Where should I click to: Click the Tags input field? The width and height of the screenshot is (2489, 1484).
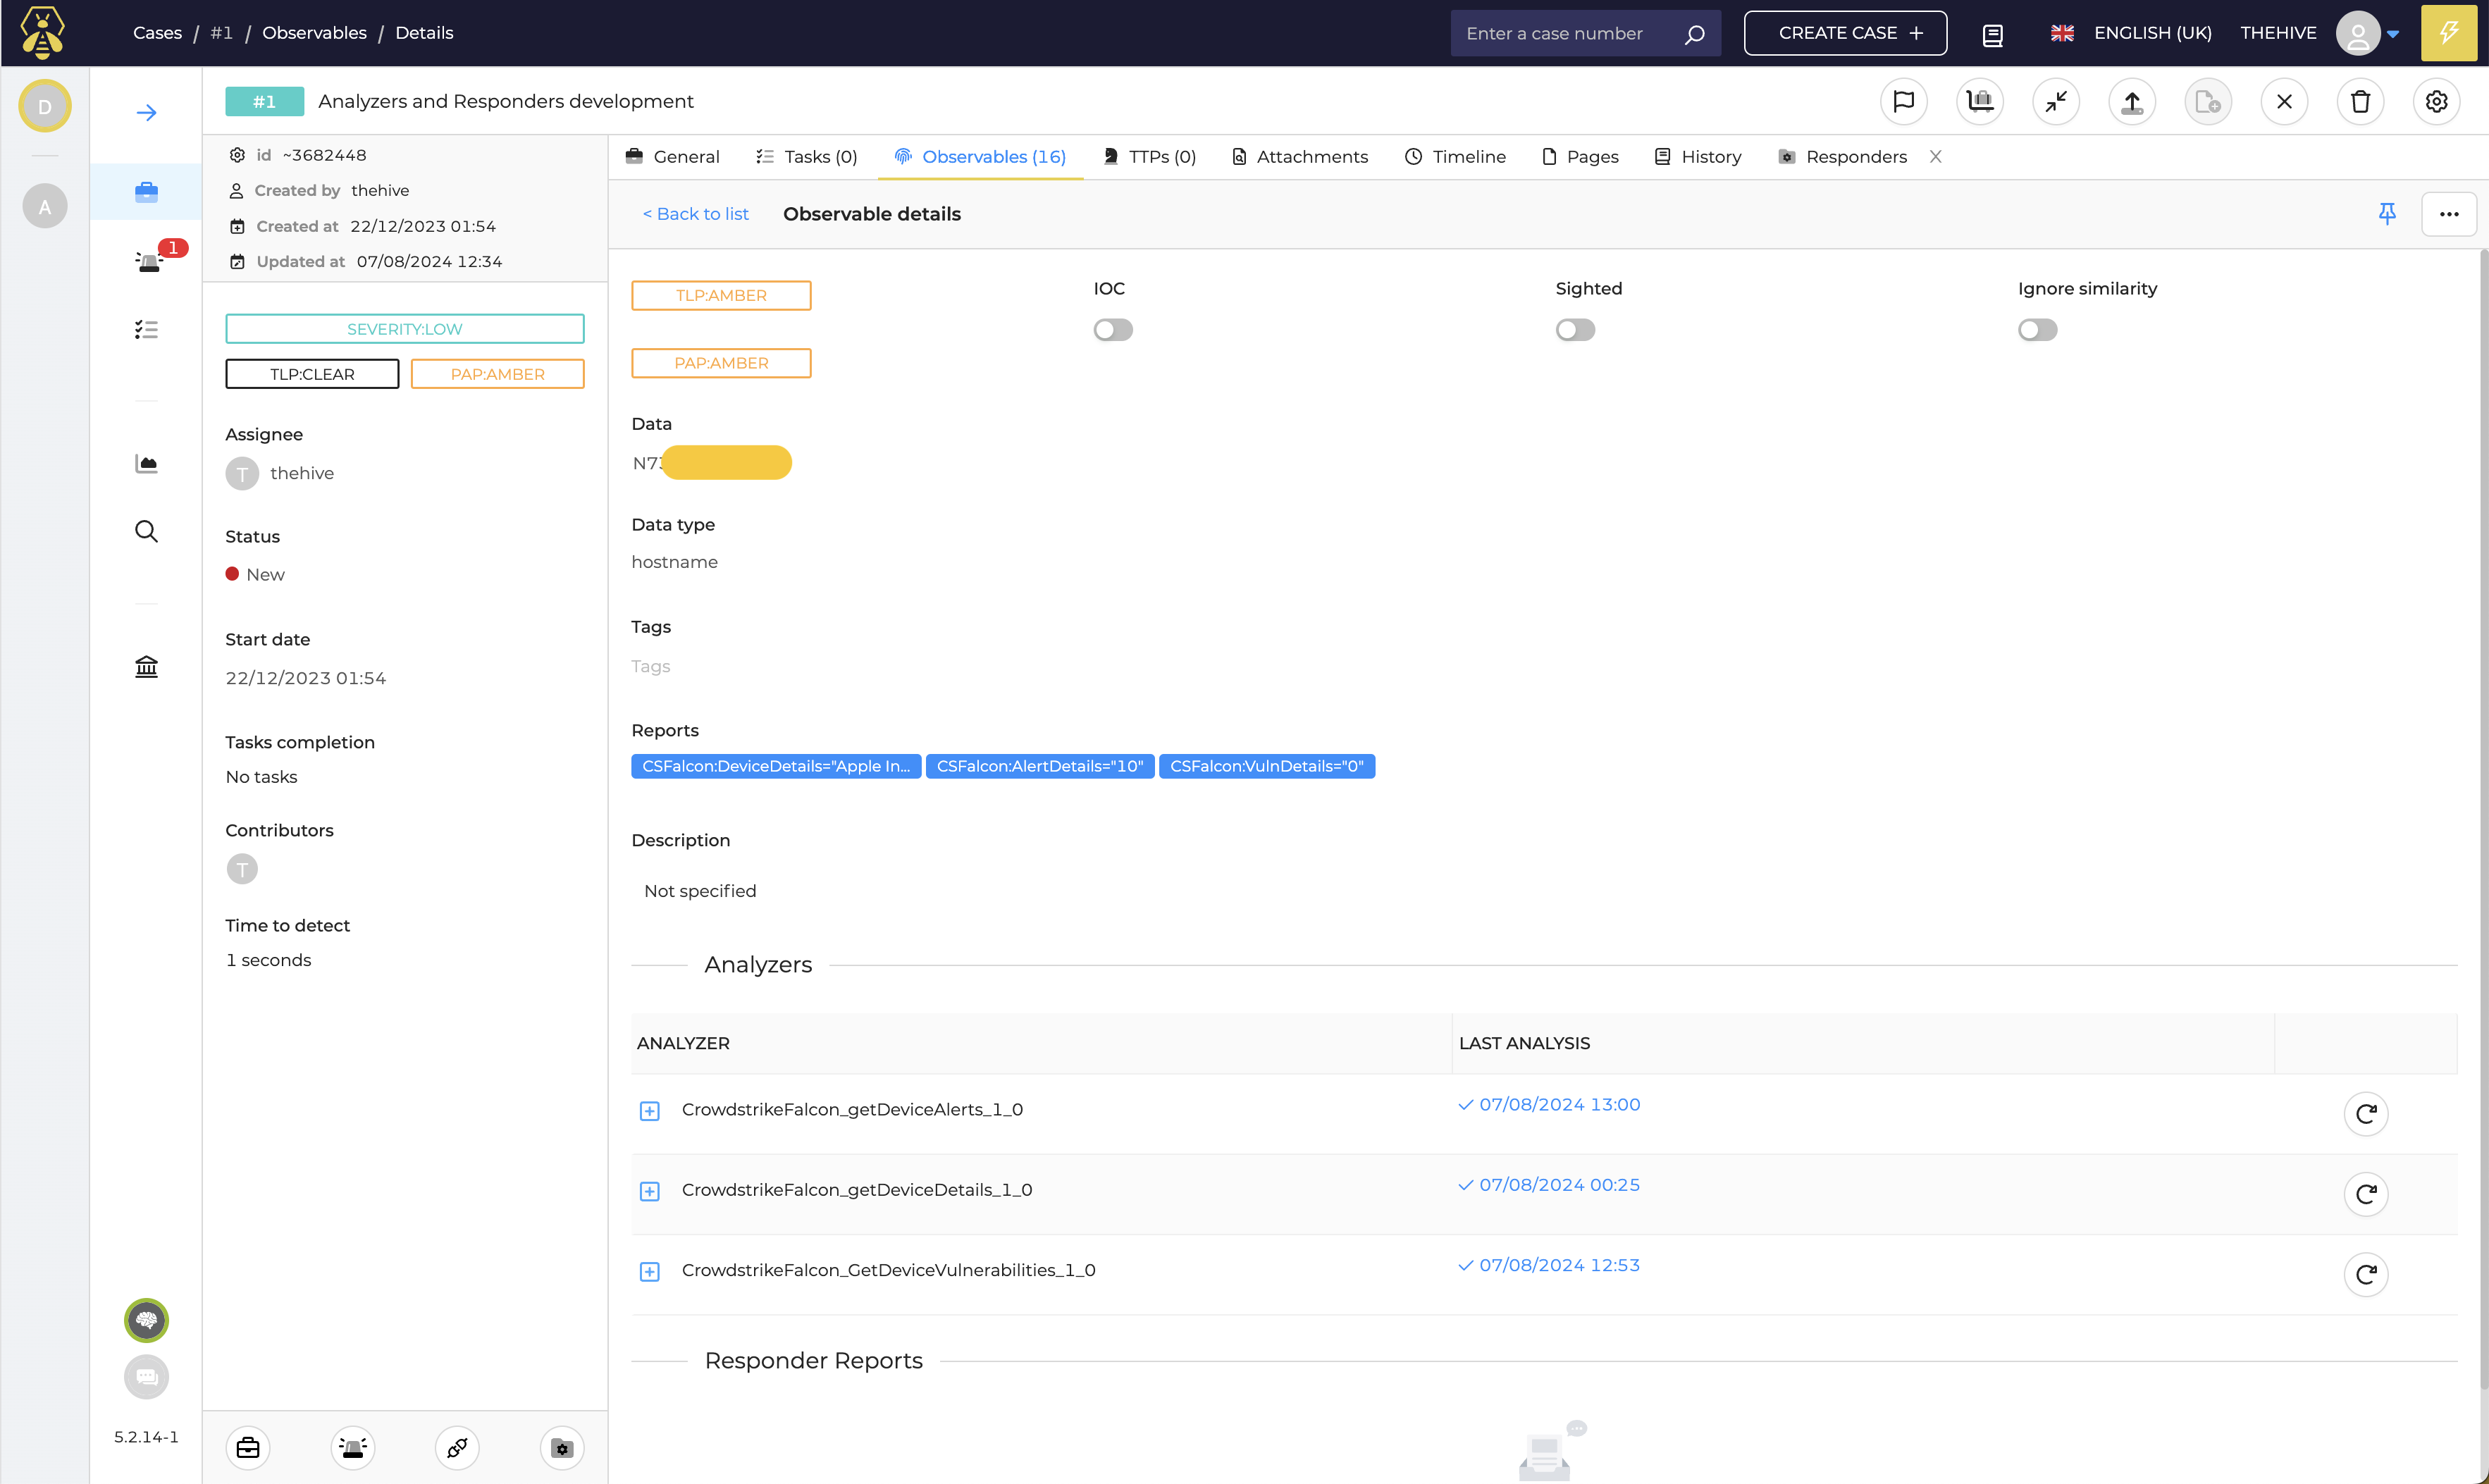point(652,666)
